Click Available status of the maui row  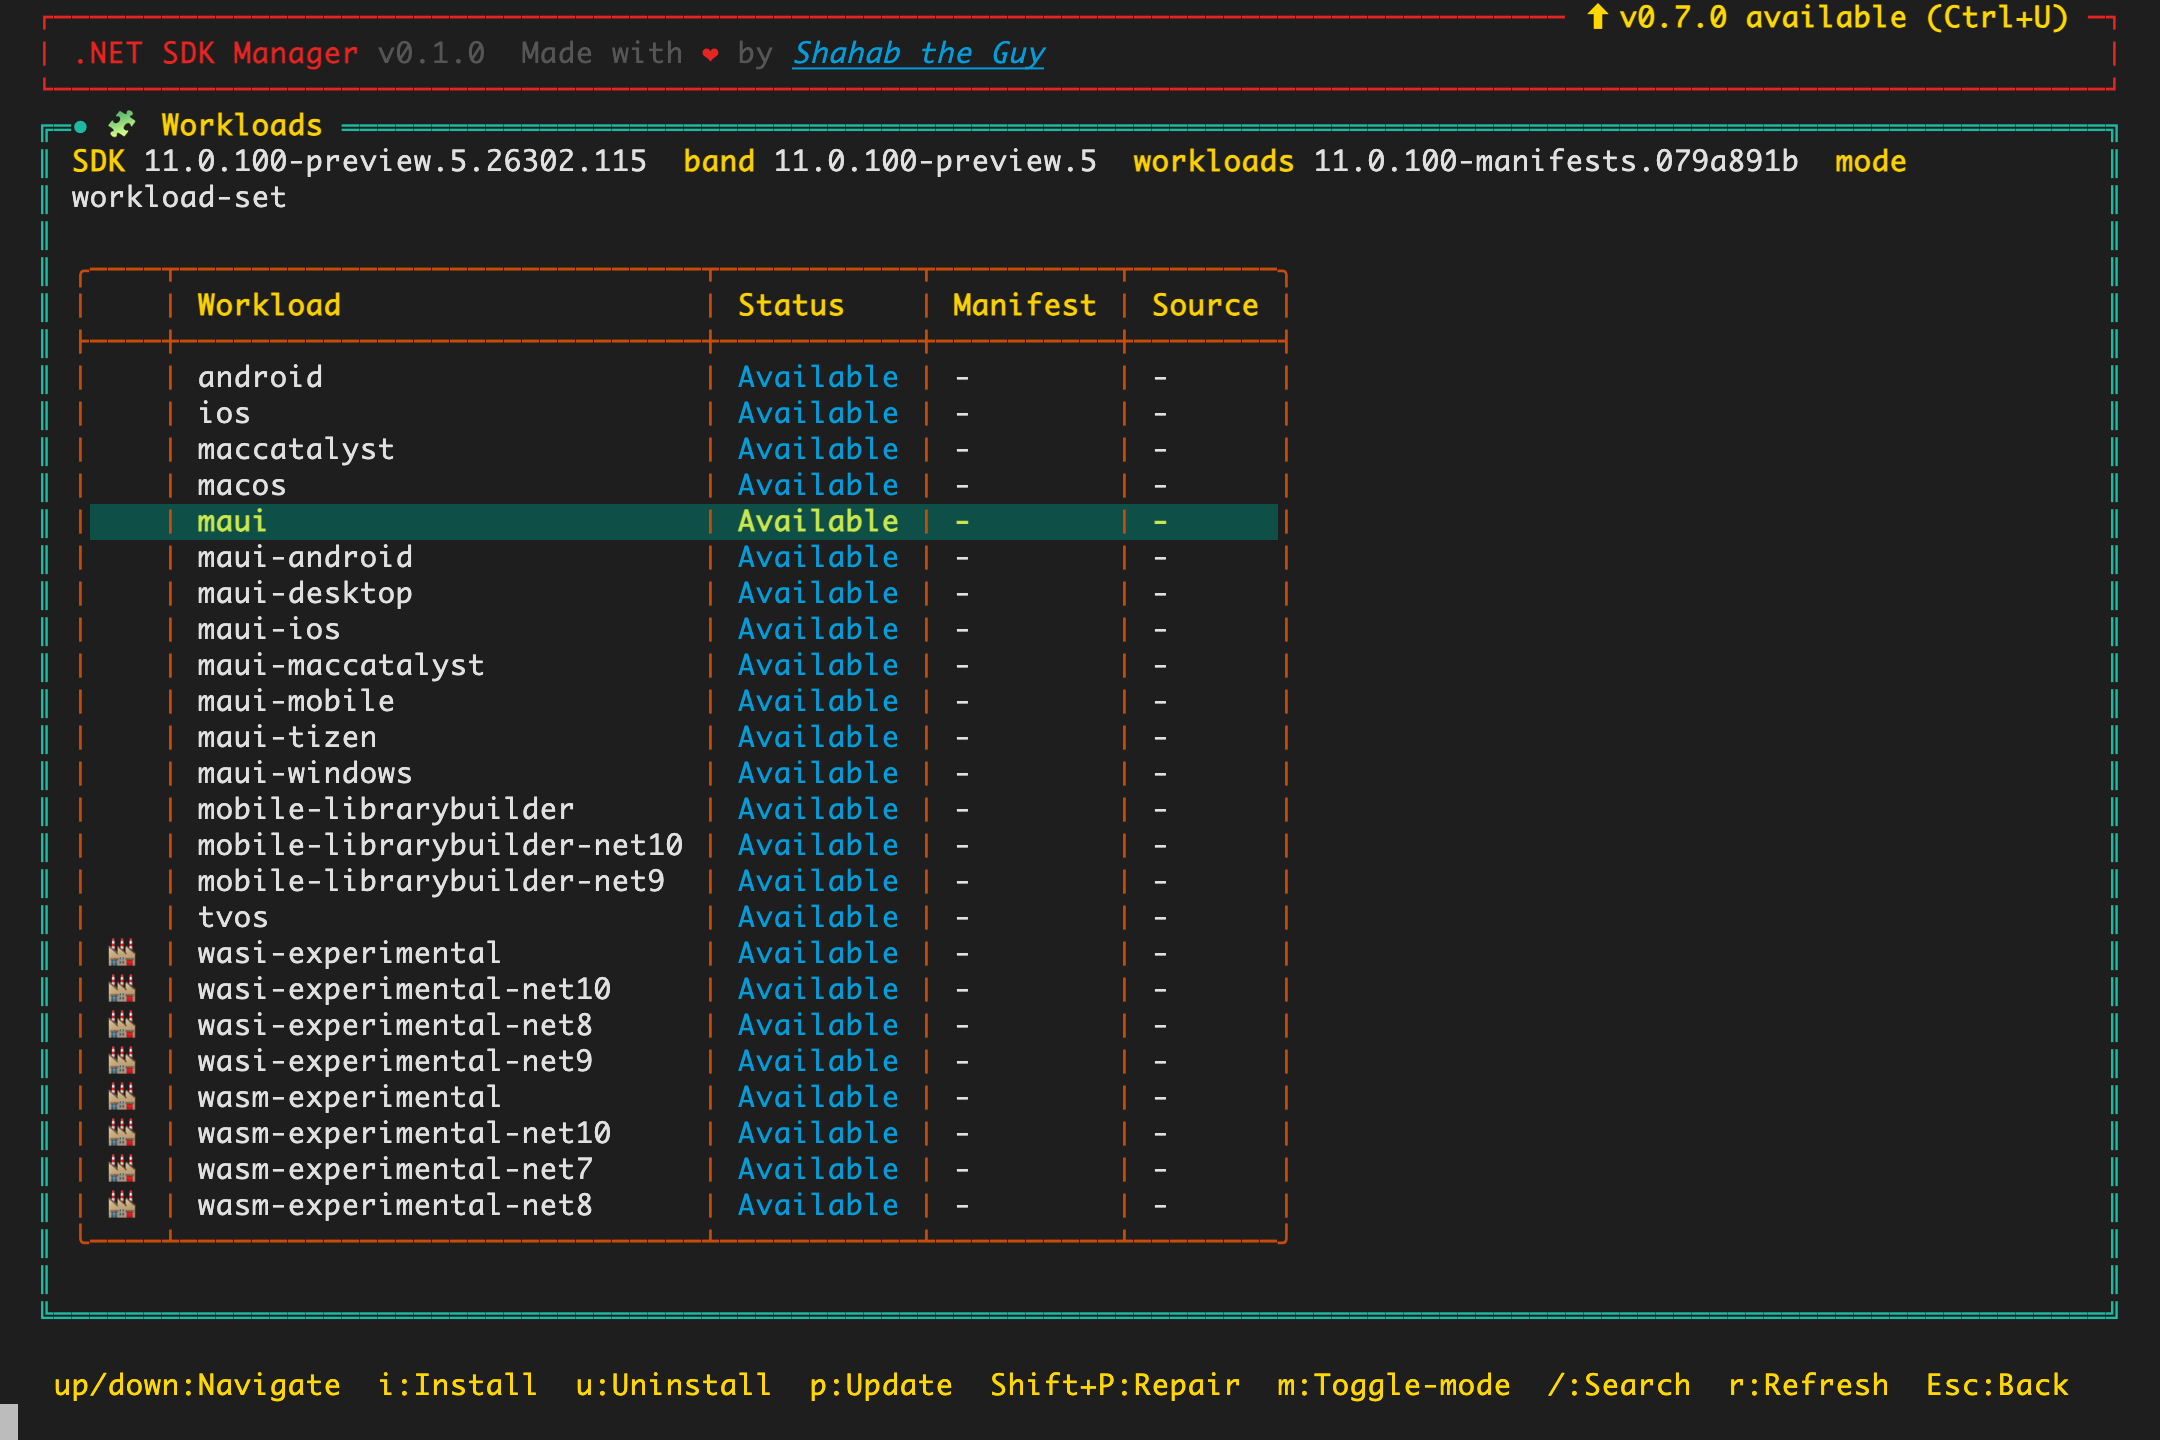(818, 521)
